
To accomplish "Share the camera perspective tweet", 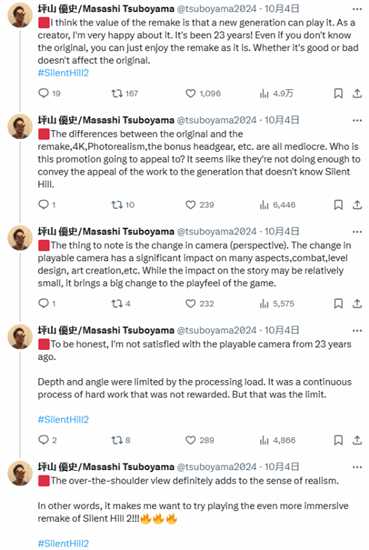I will (x=357, y=303).
